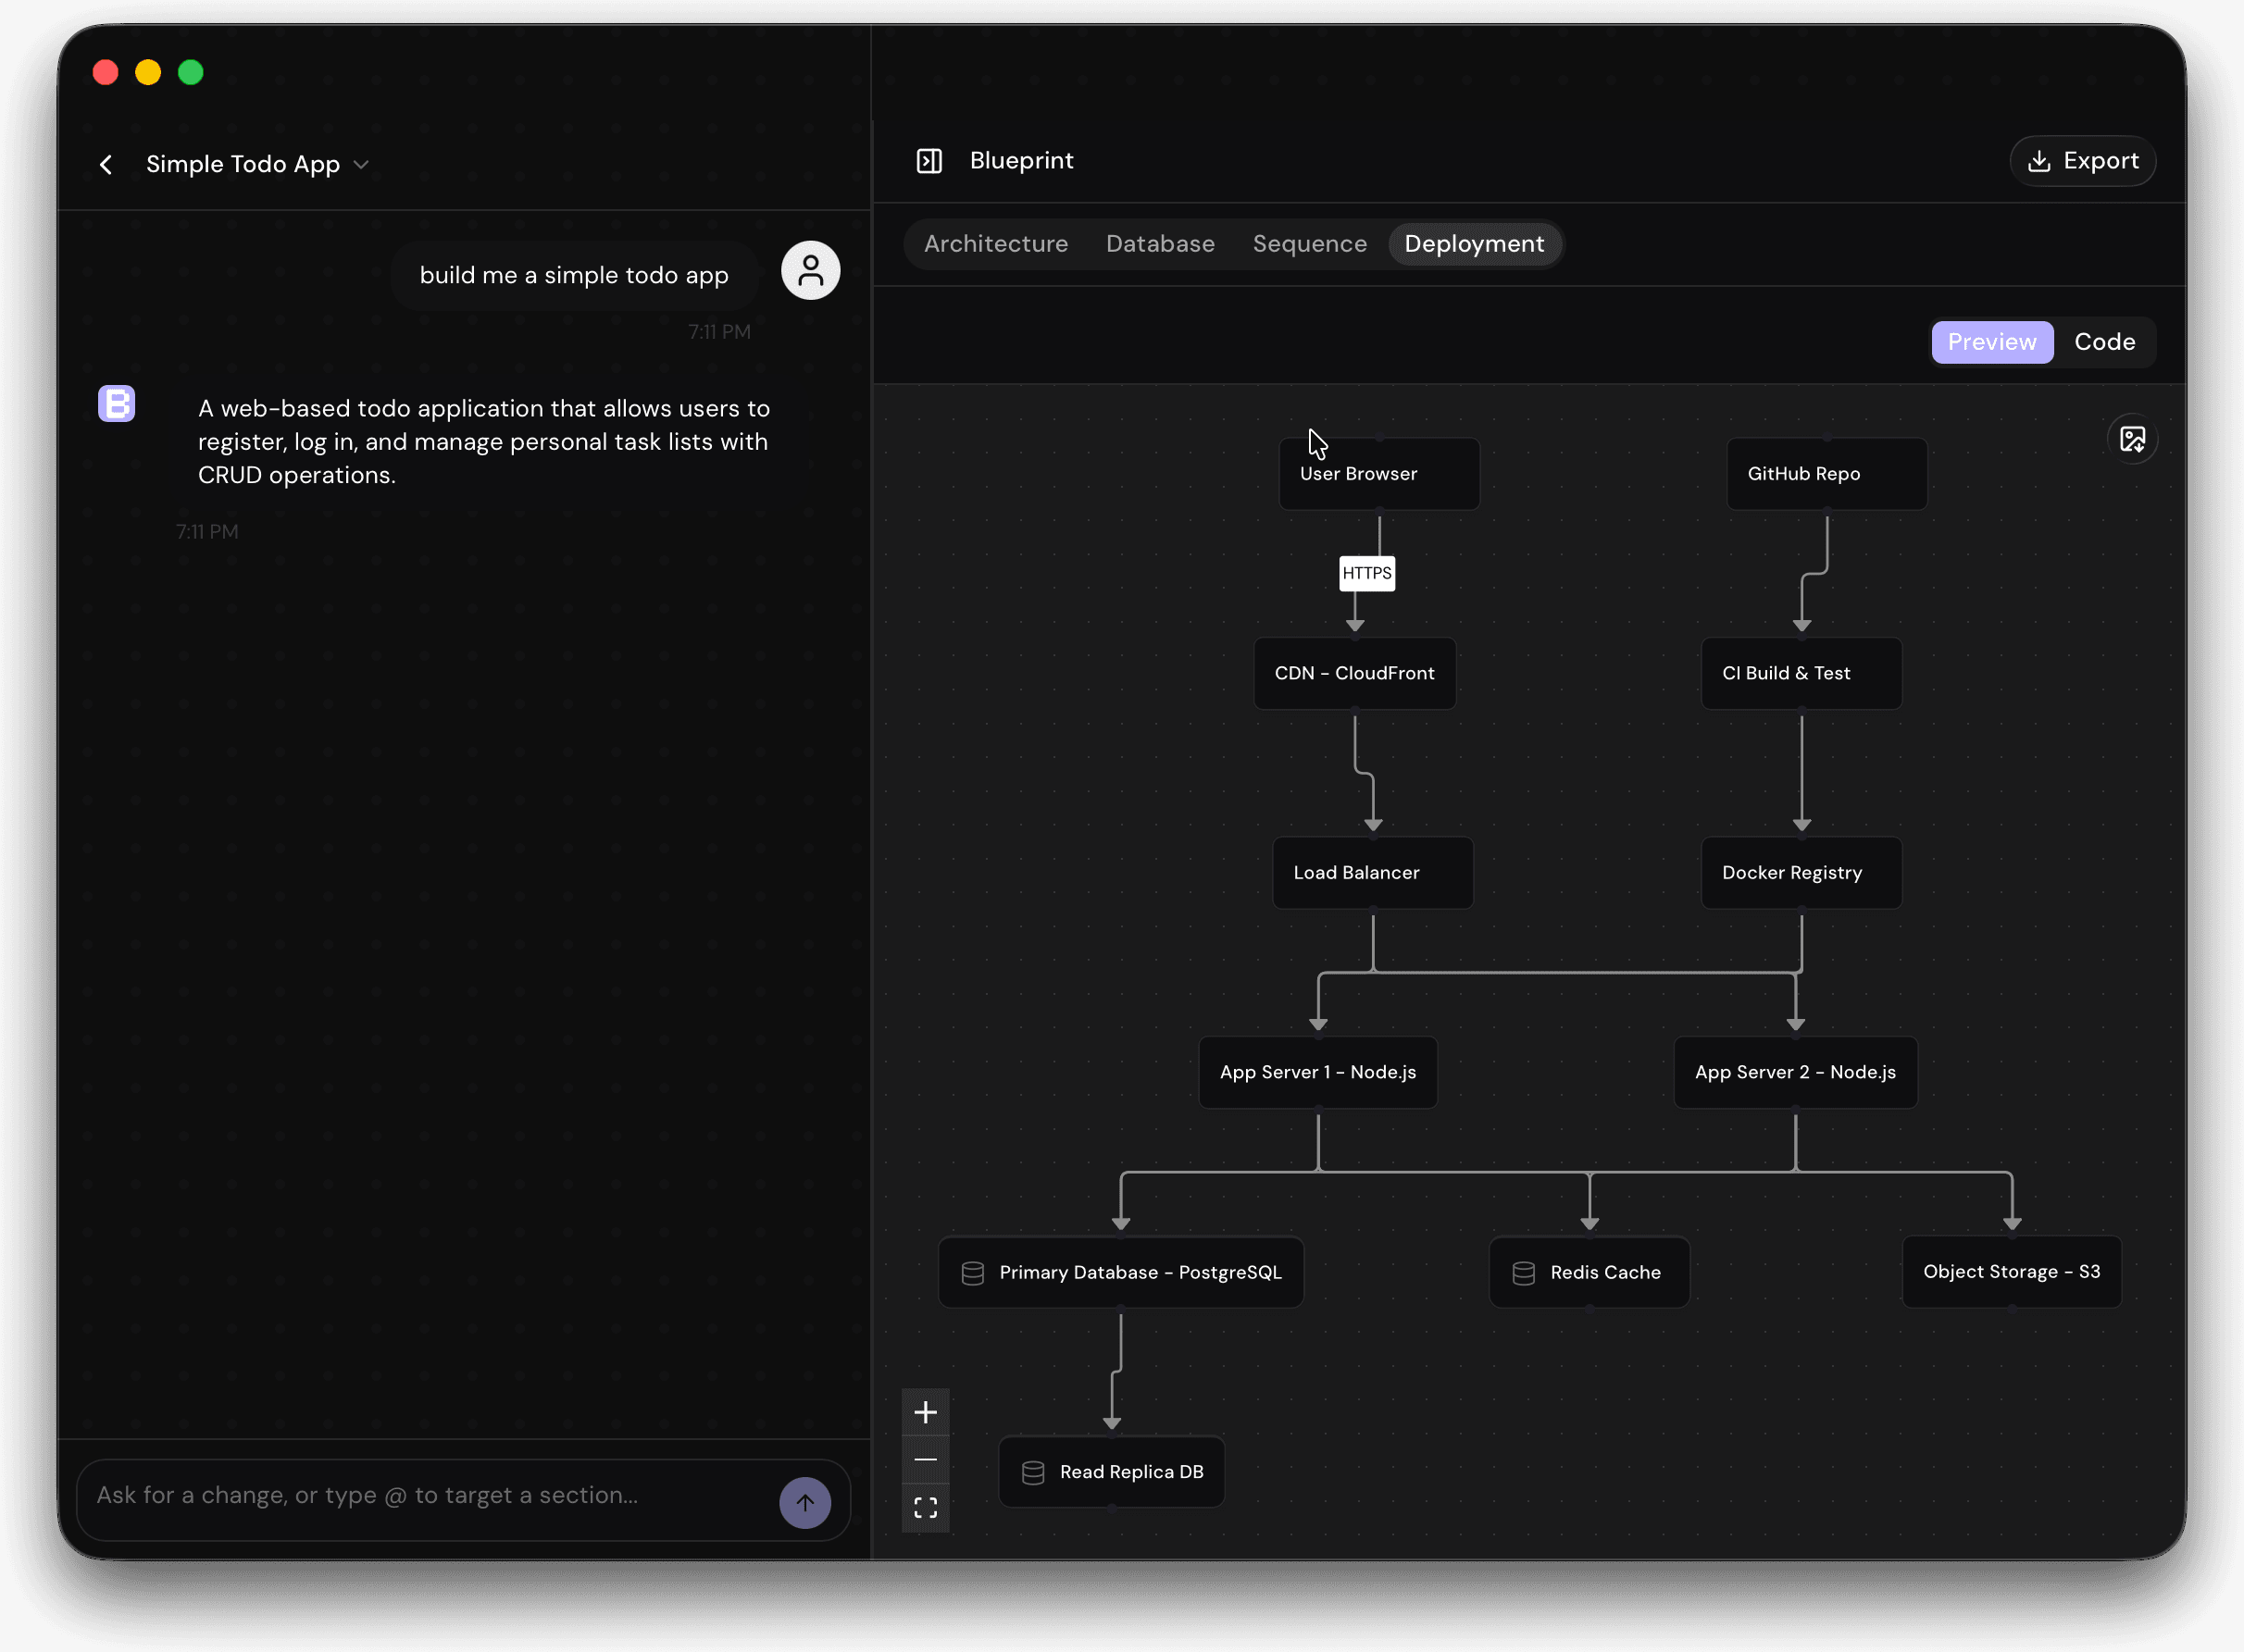Zoom in with the plus button

[x=925, y=1412]
